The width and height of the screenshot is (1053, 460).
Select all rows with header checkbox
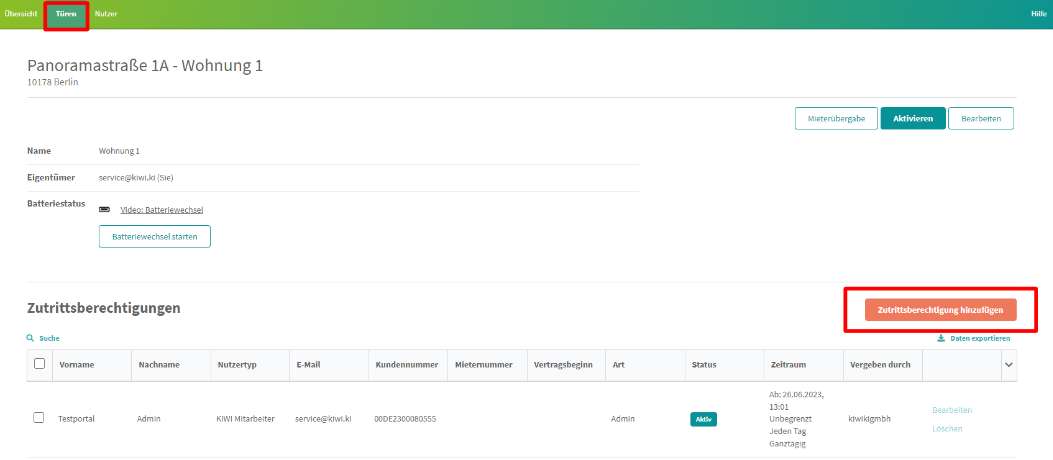39,364
